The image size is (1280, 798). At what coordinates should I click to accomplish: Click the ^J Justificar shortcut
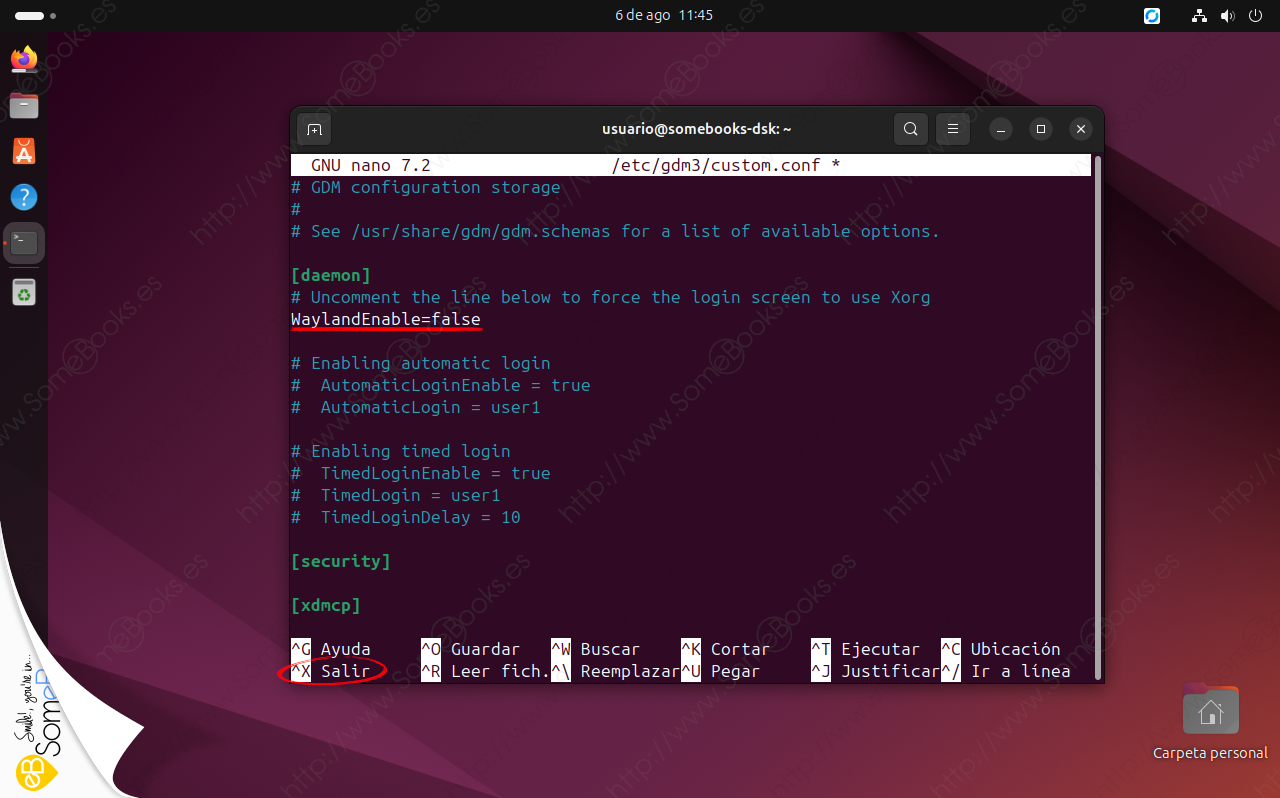876,671
